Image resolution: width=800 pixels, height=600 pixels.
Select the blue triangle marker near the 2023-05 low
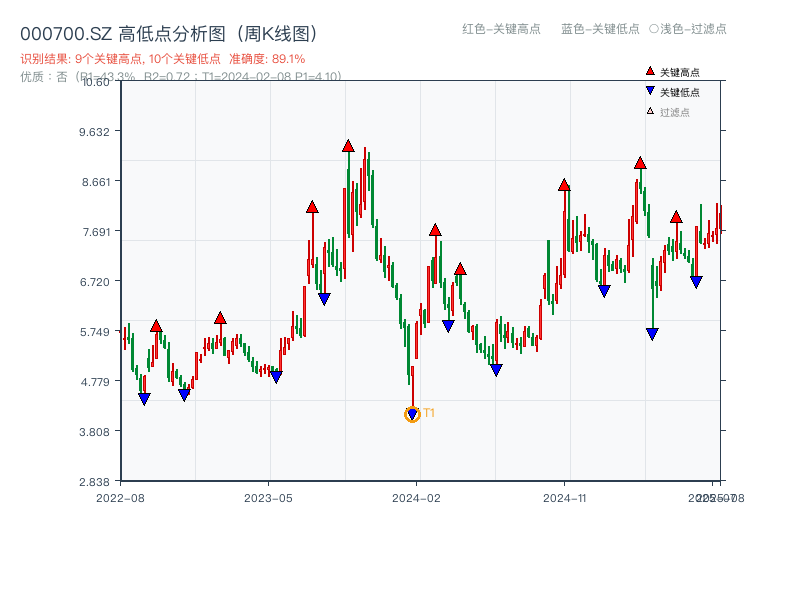click(278, 378)
